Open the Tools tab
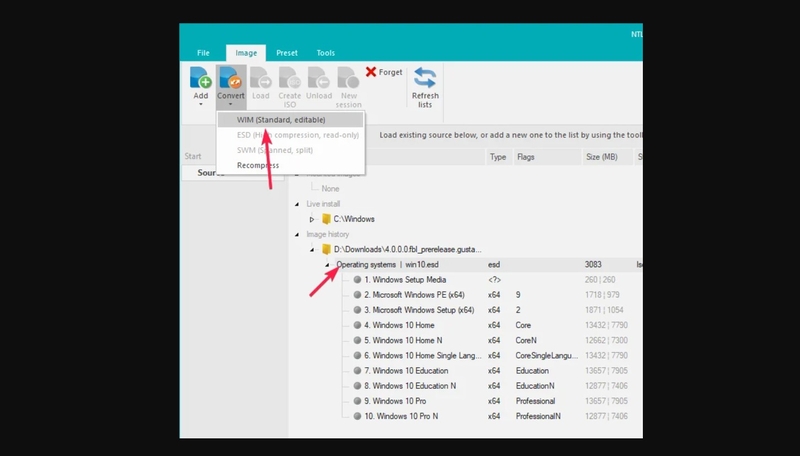This screenshot has height=456, width=800. 326,53
